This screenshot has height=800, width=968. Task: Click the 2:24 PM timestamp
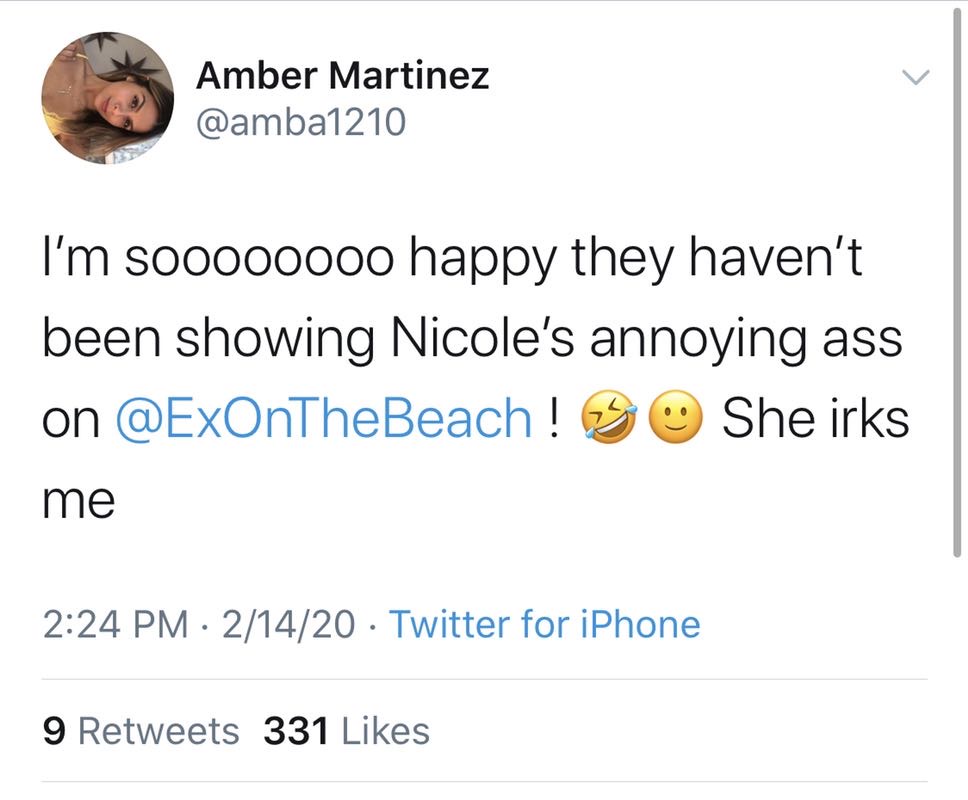coord(115,624)
